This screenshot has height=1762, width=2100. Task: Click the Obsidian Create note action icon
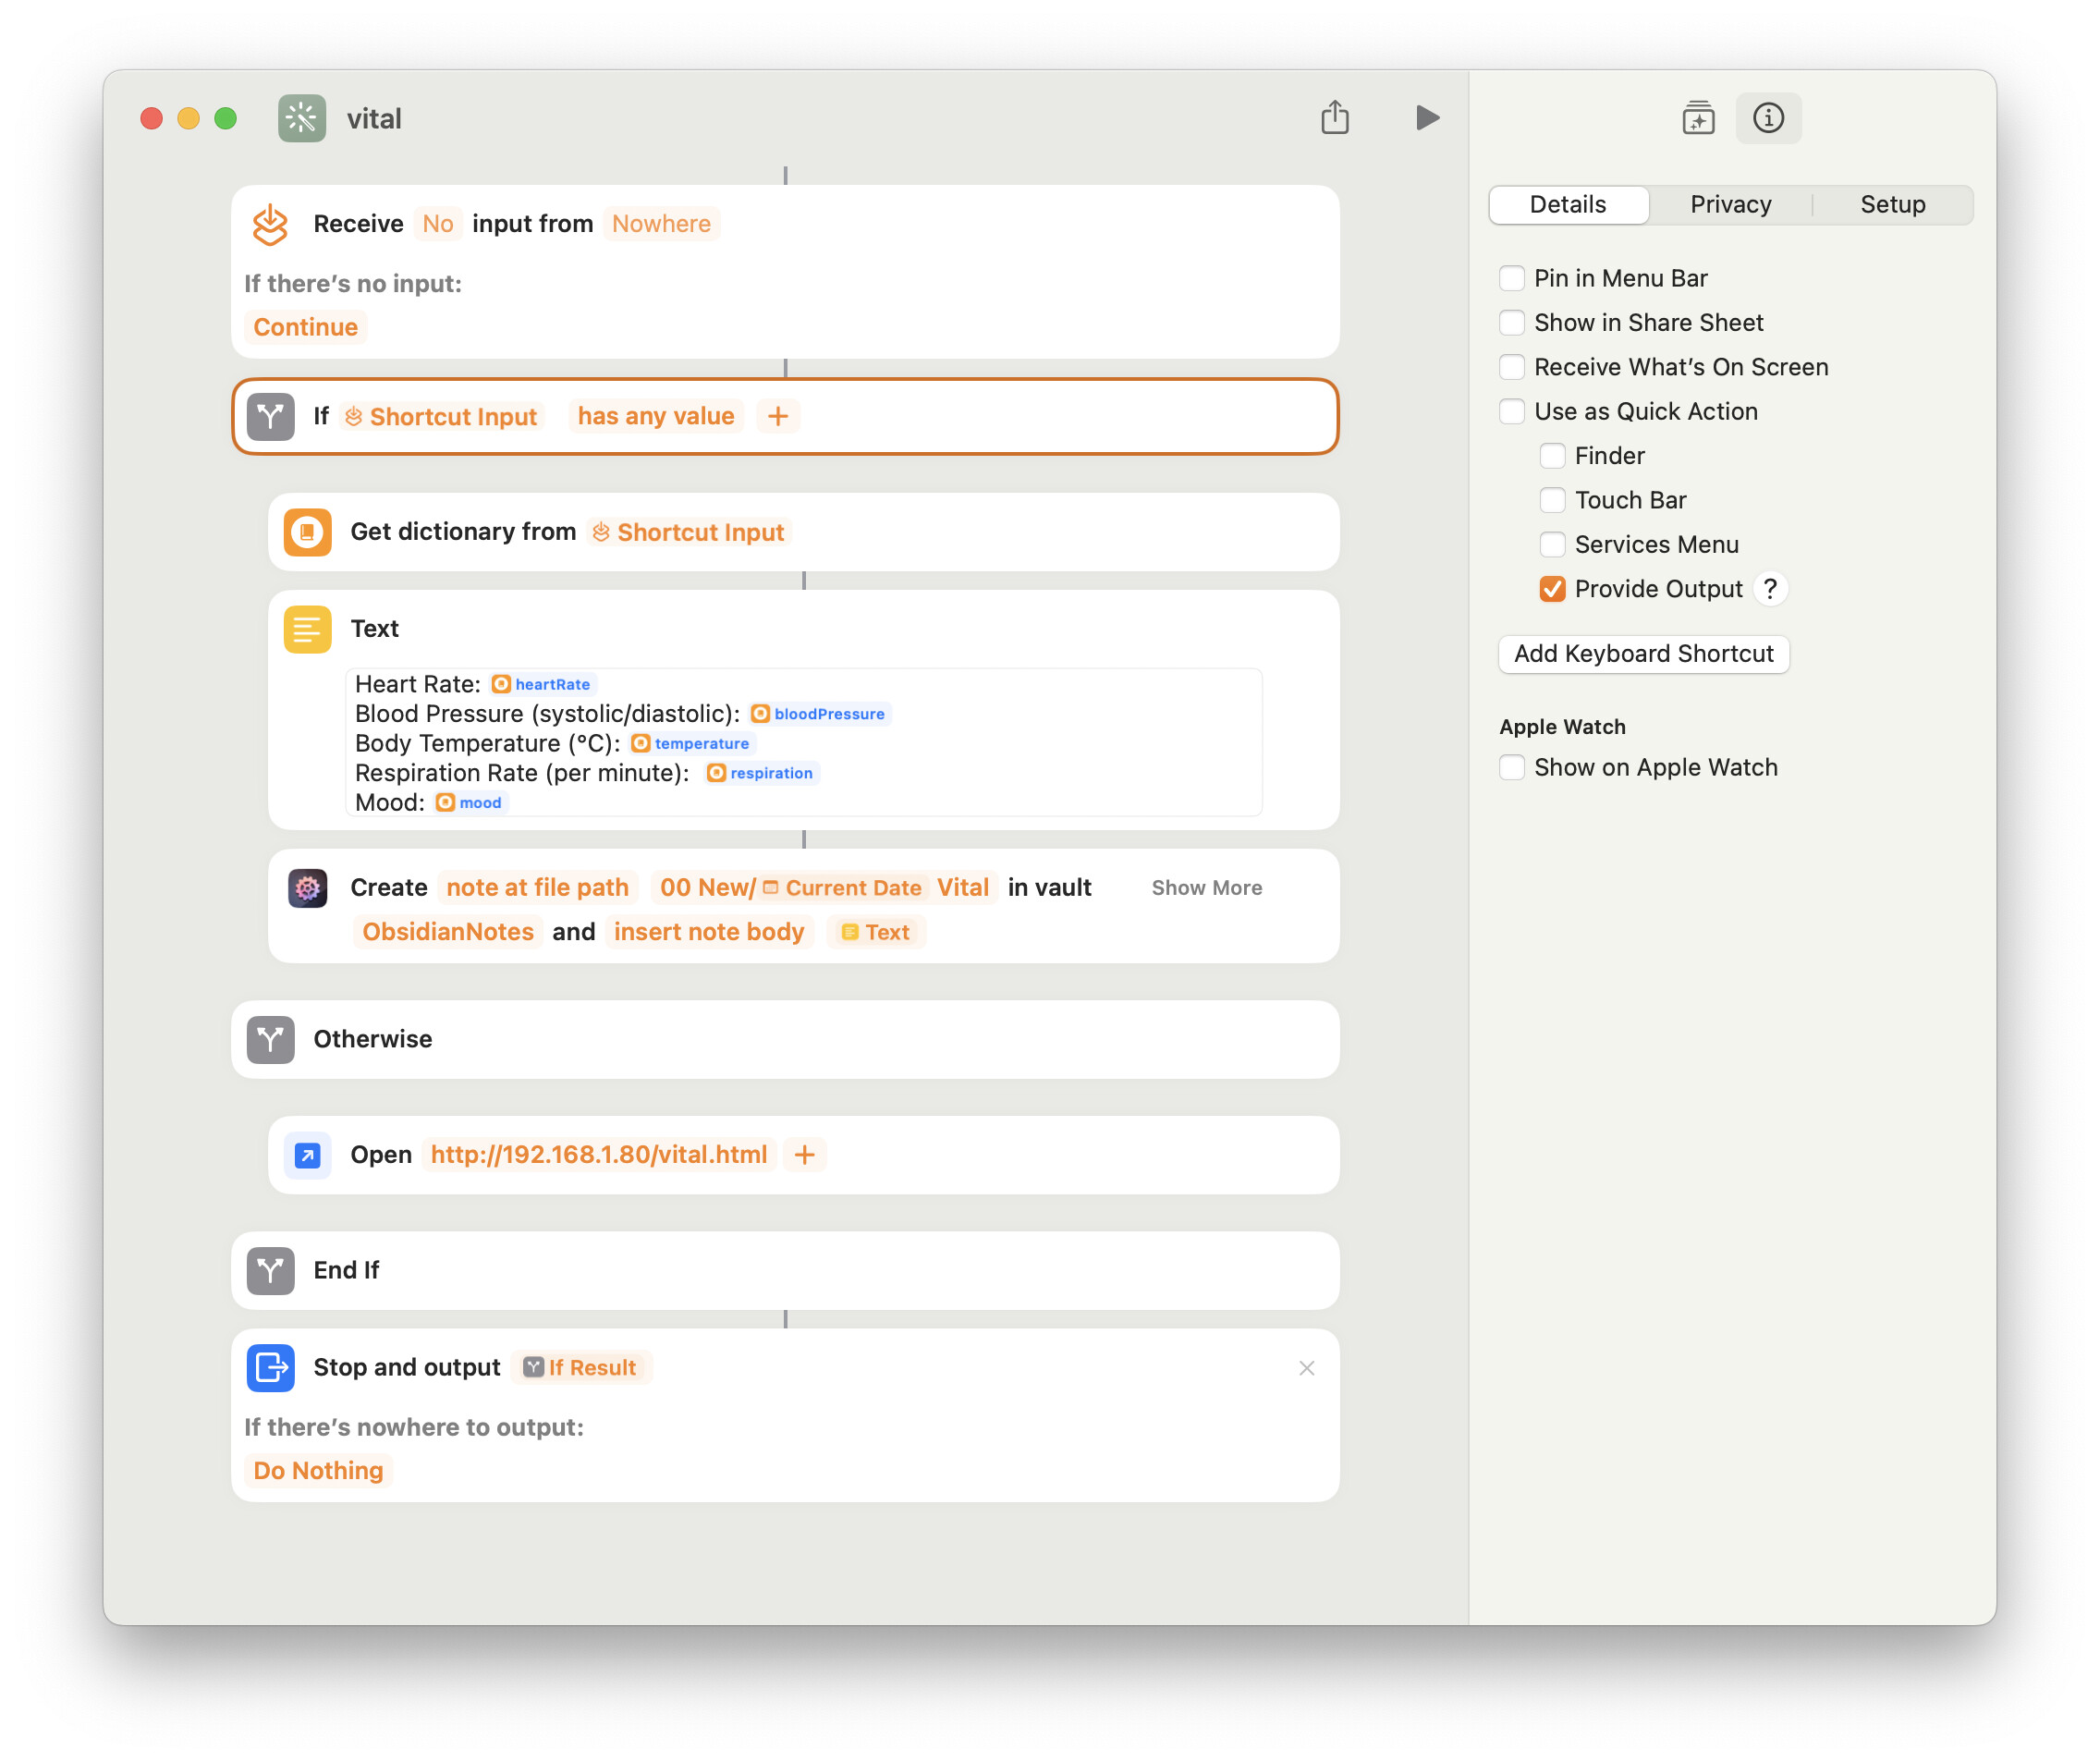click(307, 888)
